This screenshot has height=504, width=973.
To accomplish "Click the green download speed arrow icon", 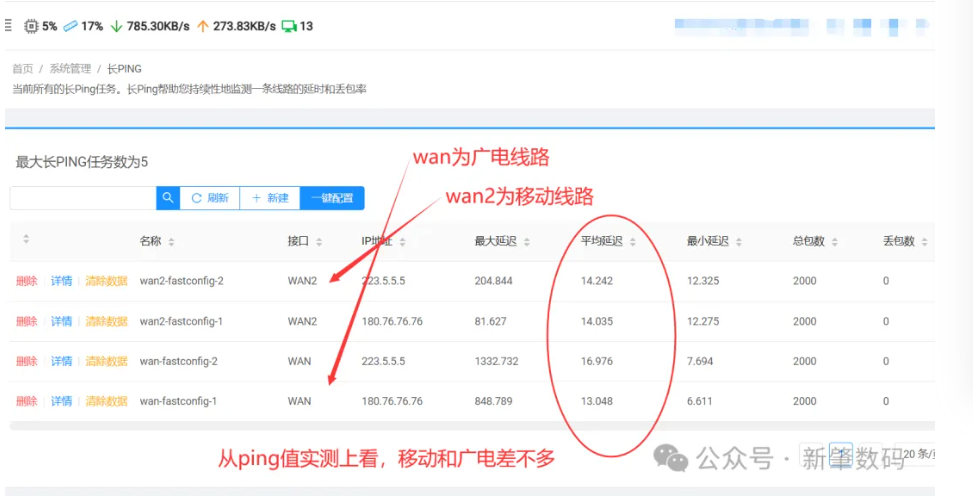I will 116,26.
